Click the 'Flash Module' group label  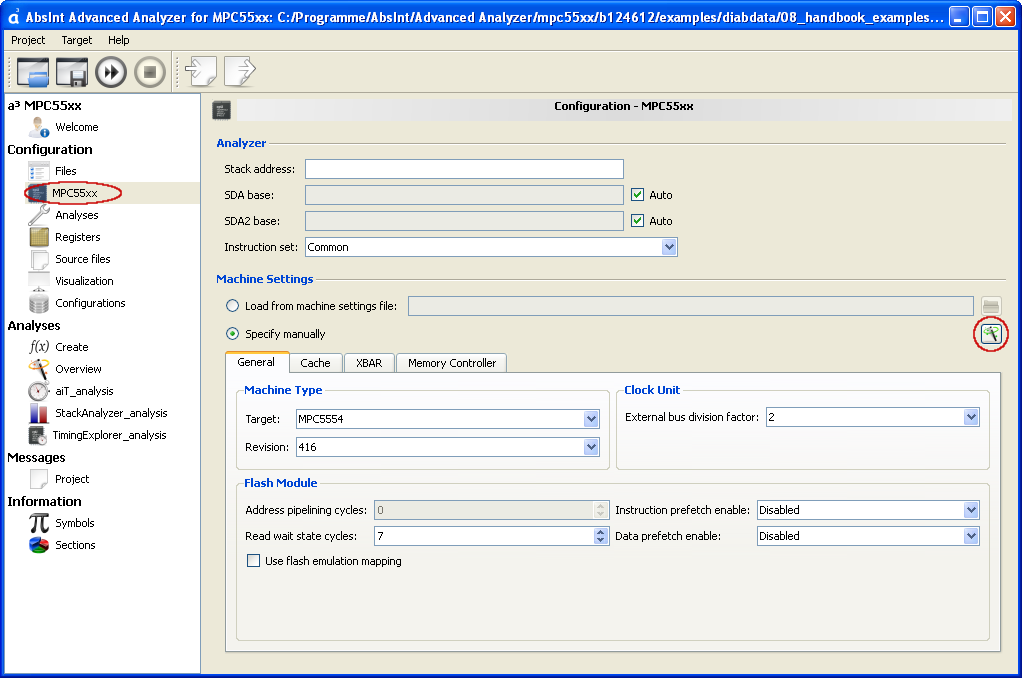(280, 483)
